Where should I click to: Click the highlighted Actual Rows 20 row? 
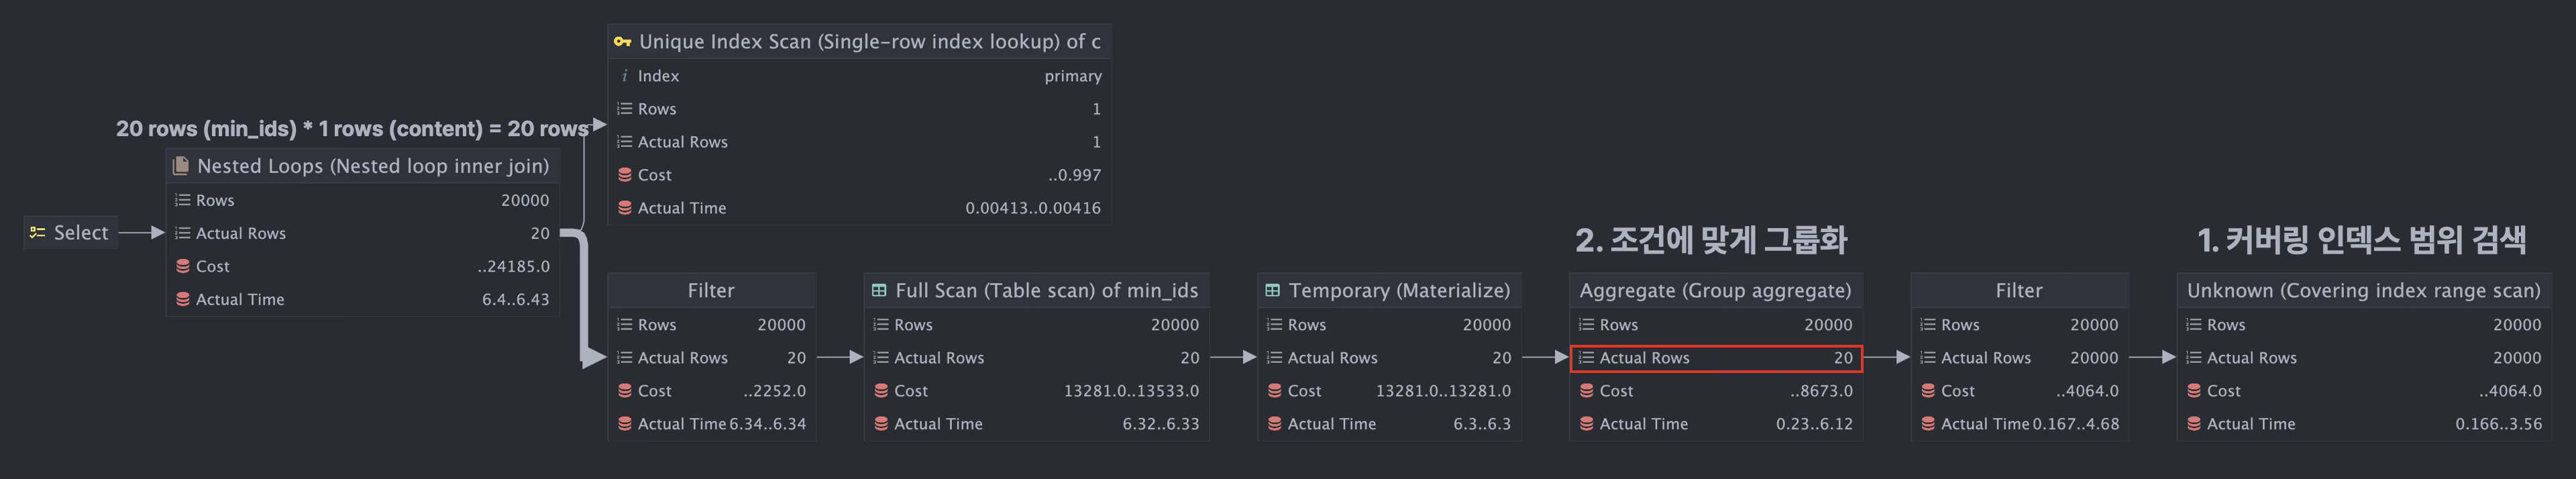[1714, 358]
